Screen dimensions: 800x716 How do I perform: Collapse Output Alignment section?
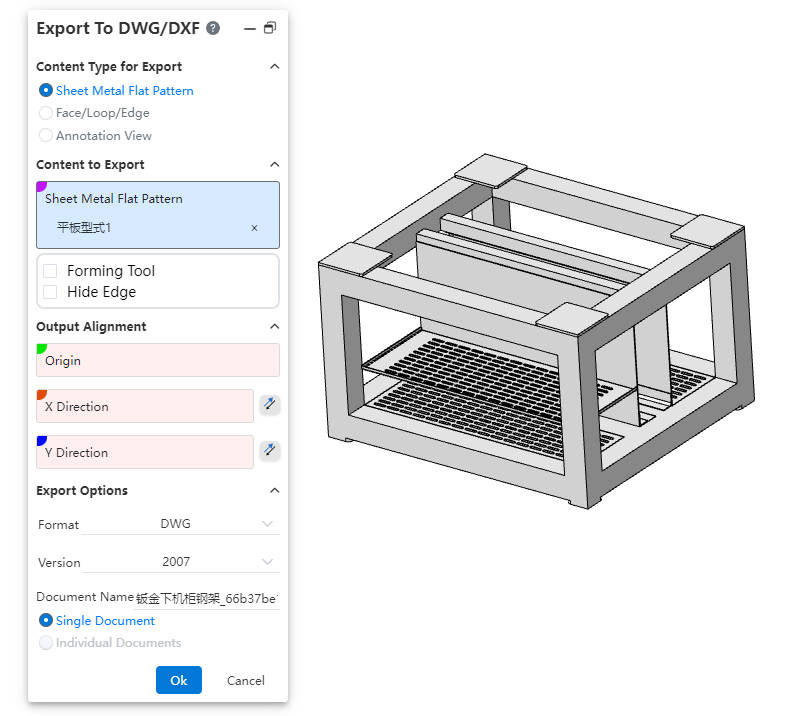[274, 326]
